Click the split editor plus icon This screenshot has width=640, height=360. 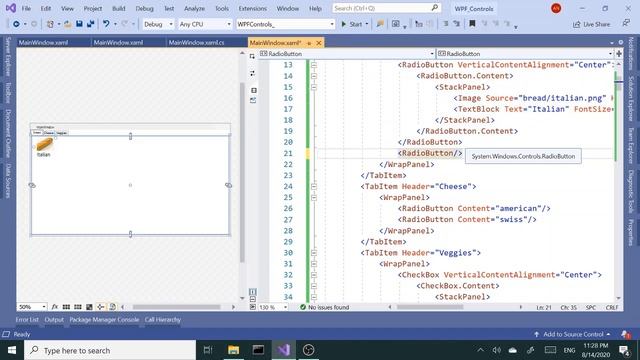619,53
